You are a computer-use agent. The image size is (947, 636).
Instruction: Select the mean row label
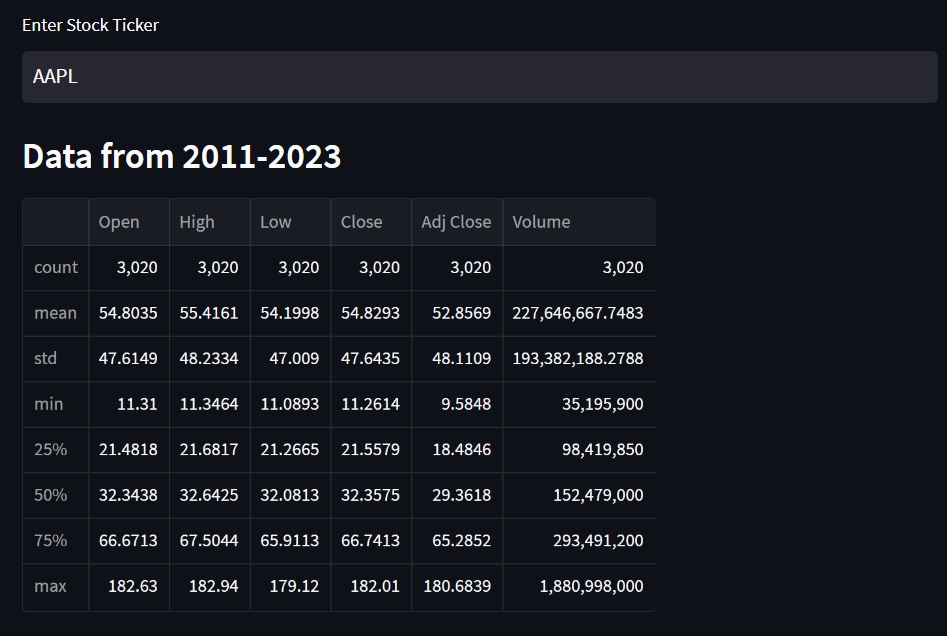click(54, 313)
